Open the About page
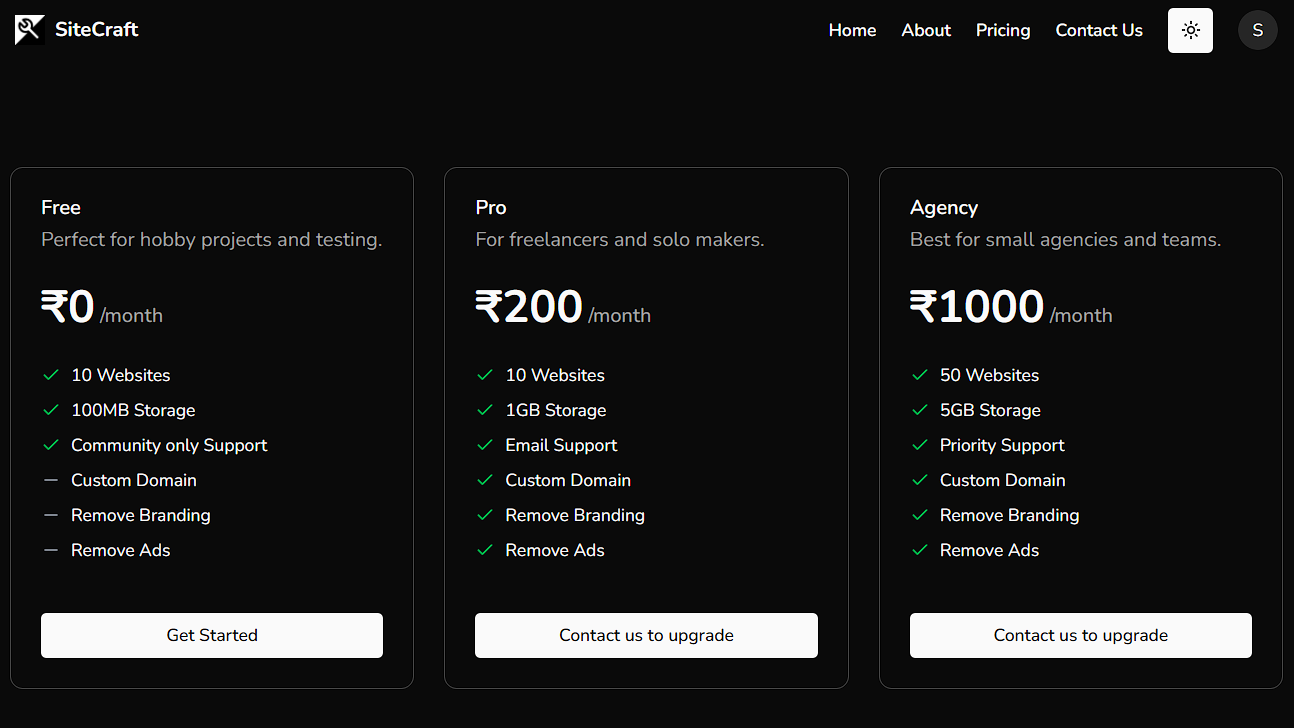The width and height of the screenshot is (1294, 728). tap(926, 30)
